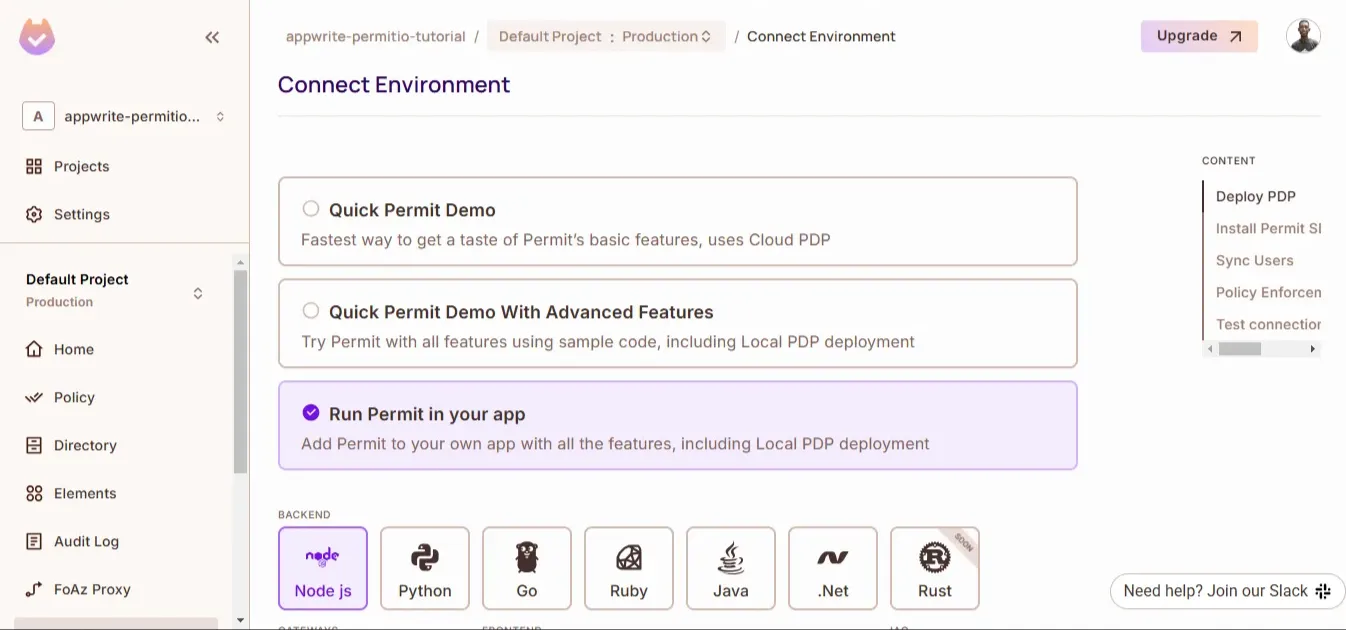This screenshot has width=1346, height=630.
Task: Jump to Deploy PDP content section
Action: tap(1256, 196)
